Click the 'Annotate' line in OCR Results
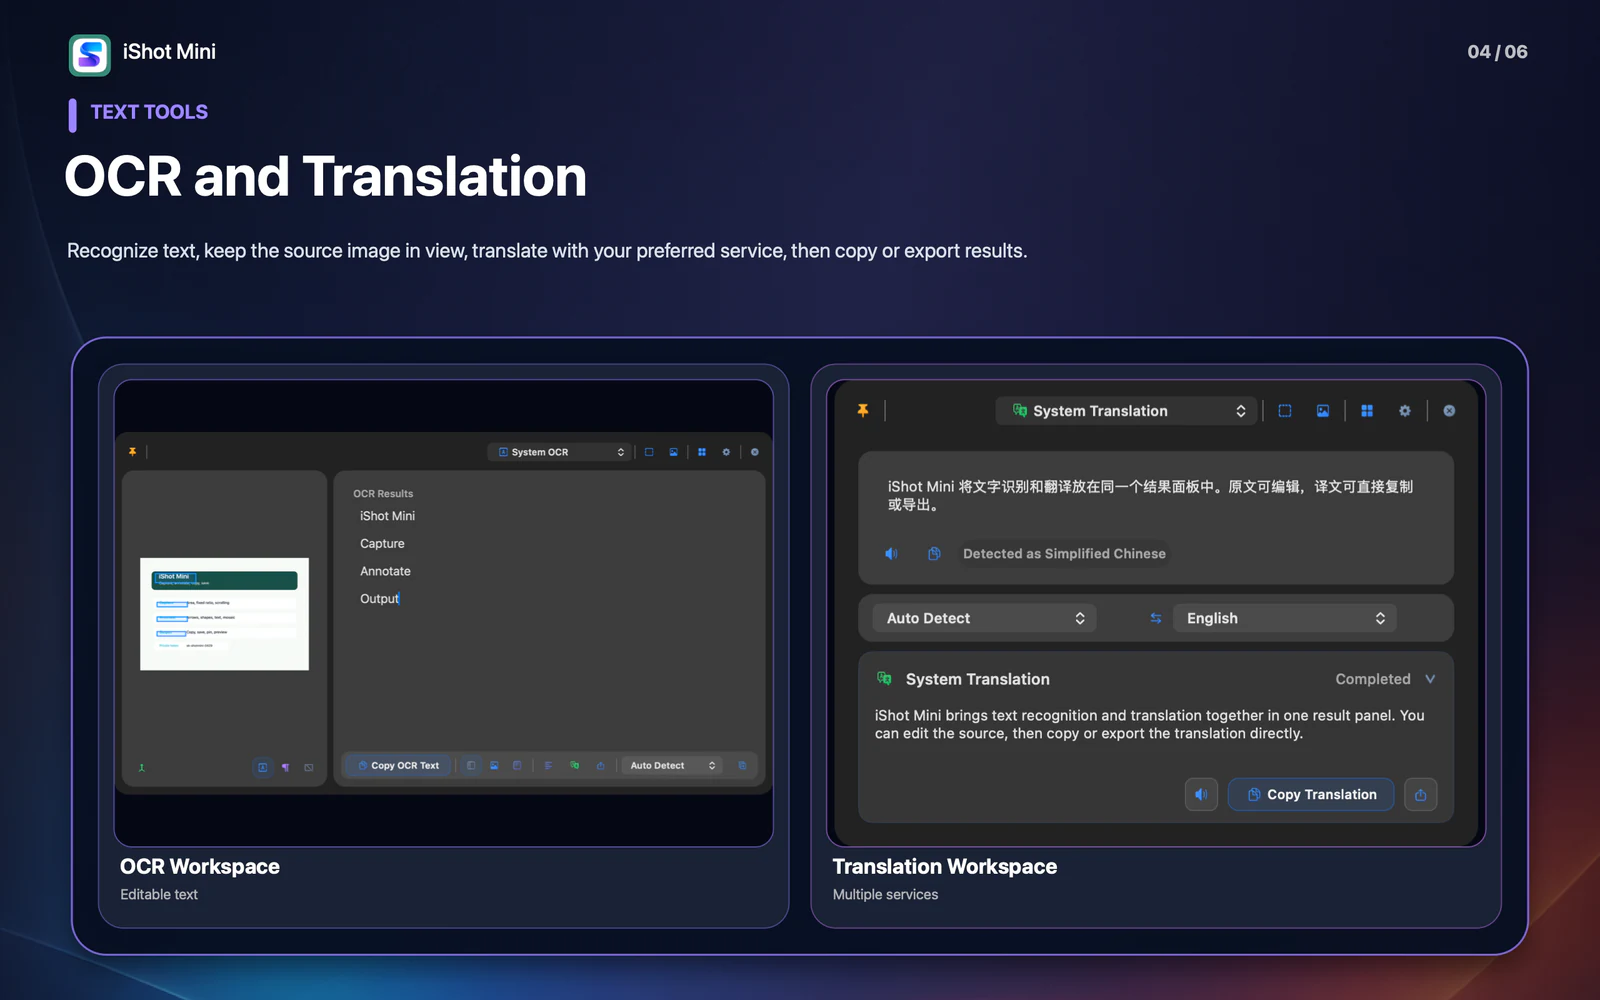The width and height of the screenshot is (1600, 1000). [x=385, y=571]
